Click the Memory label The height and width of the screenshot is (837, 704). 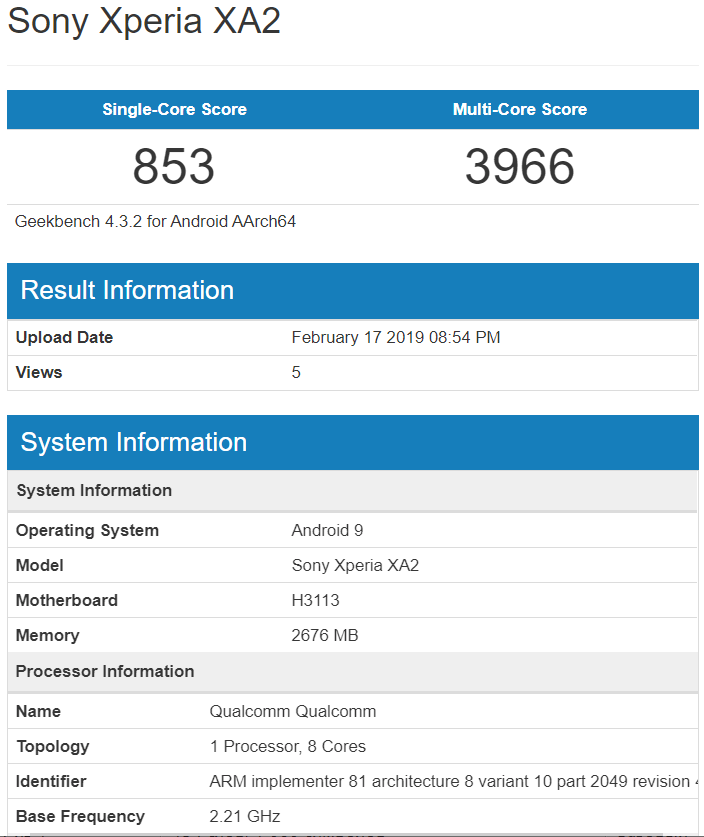tap(48, 636)
